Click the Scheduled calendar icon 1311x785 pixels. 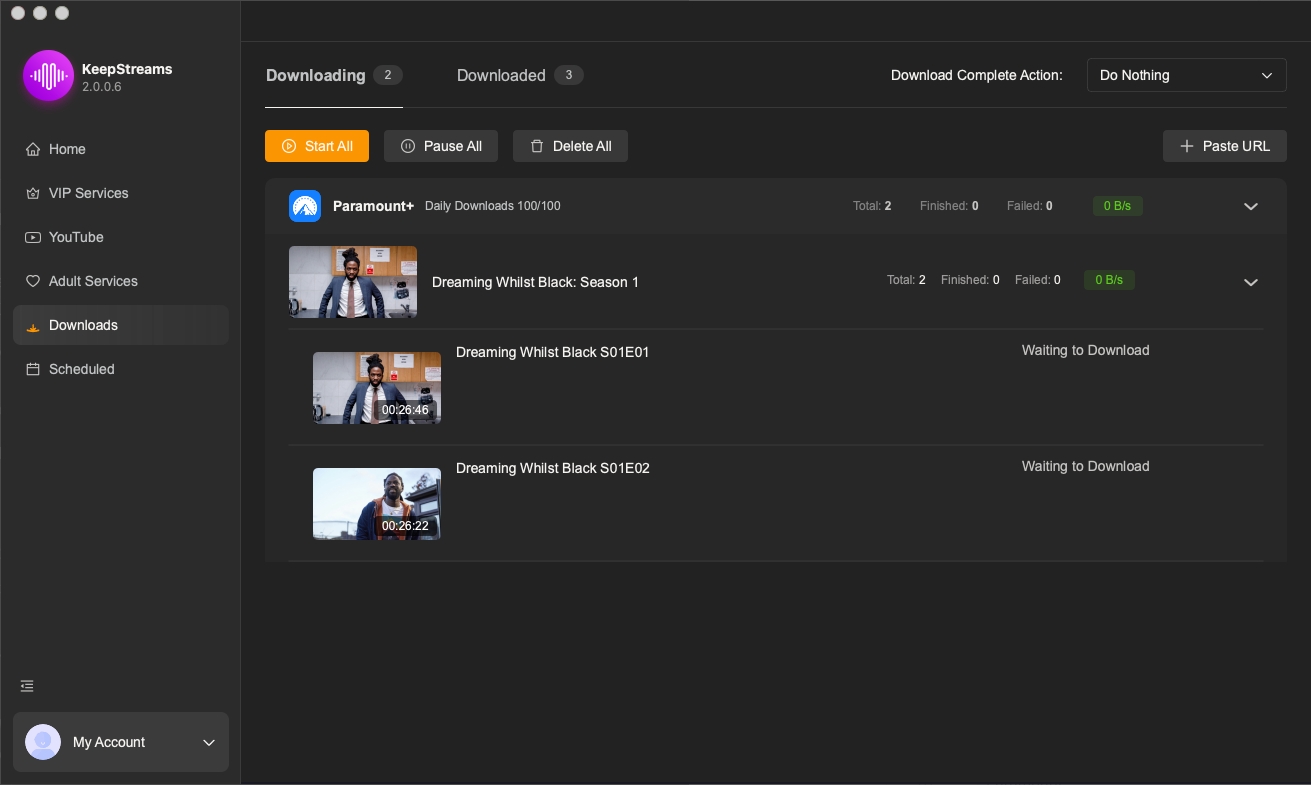[33, 369]
